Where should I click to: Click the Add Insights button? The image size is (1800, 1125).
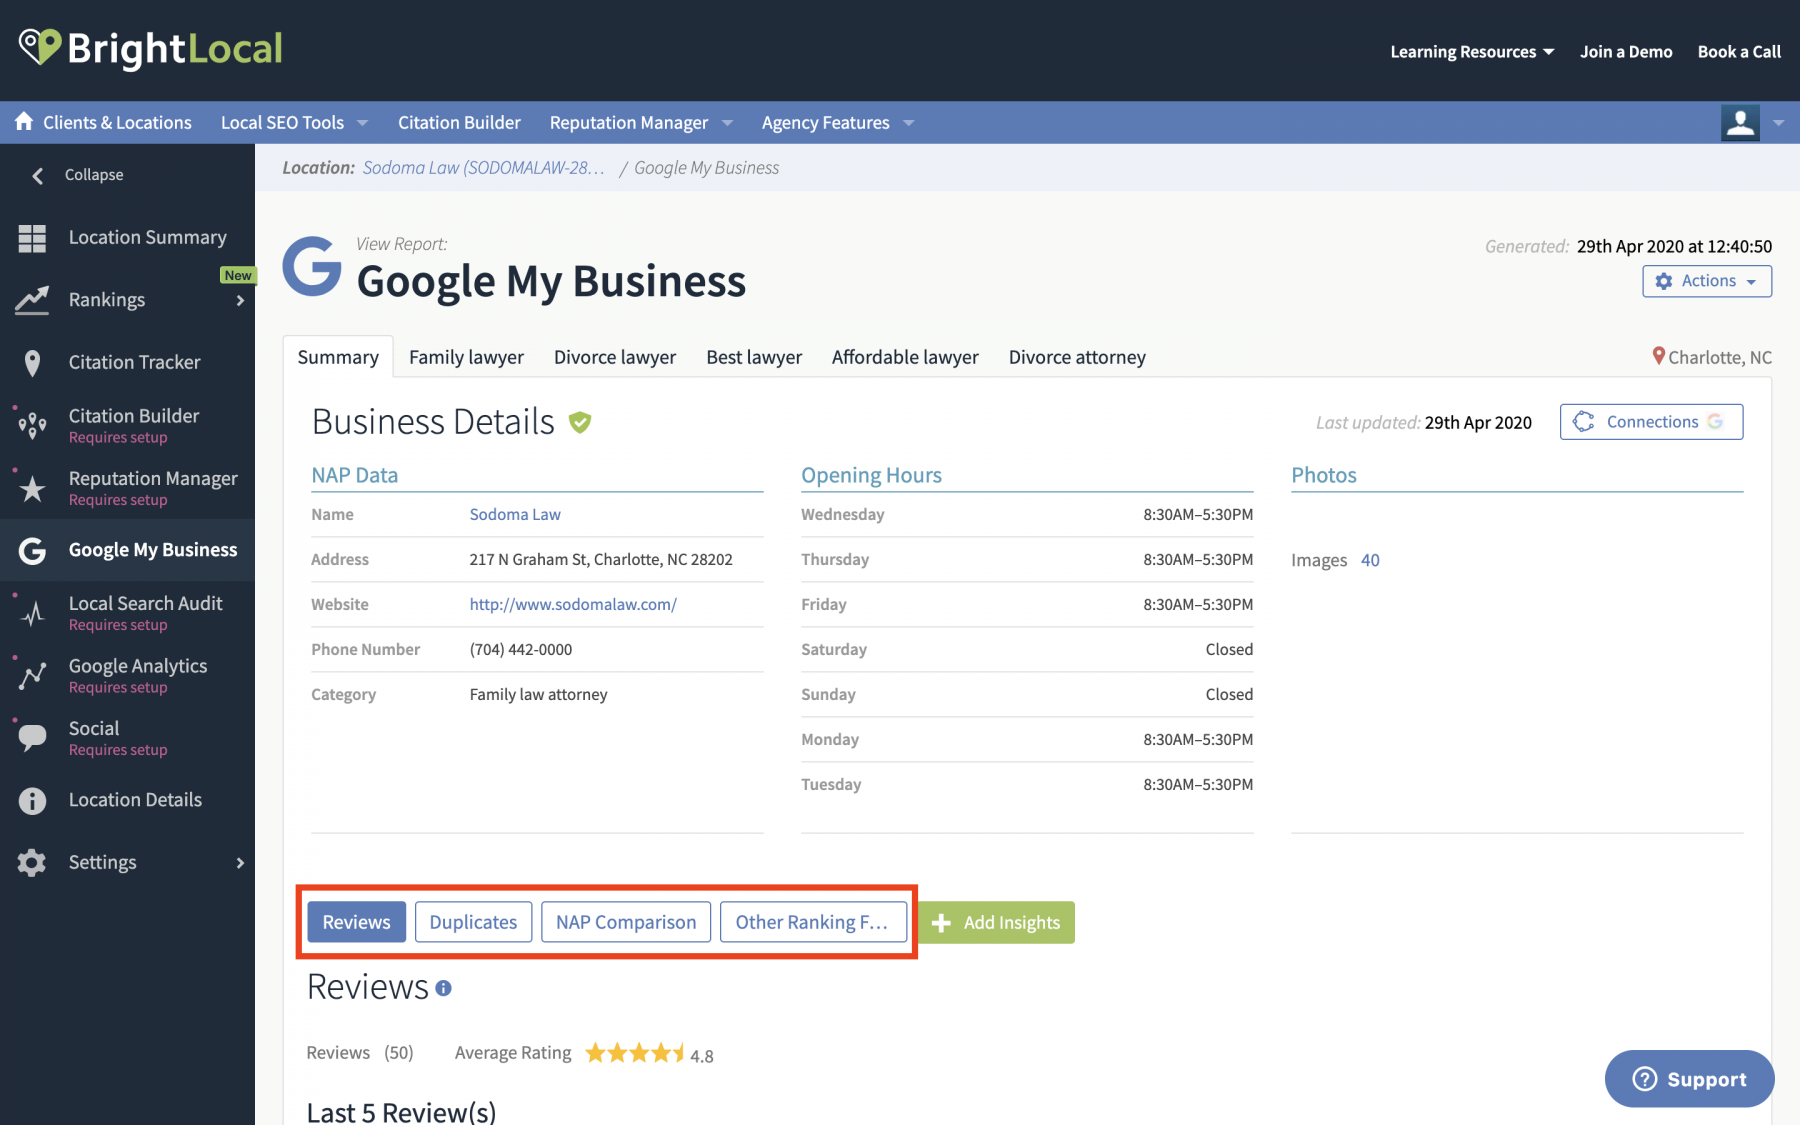pos(996,922)
